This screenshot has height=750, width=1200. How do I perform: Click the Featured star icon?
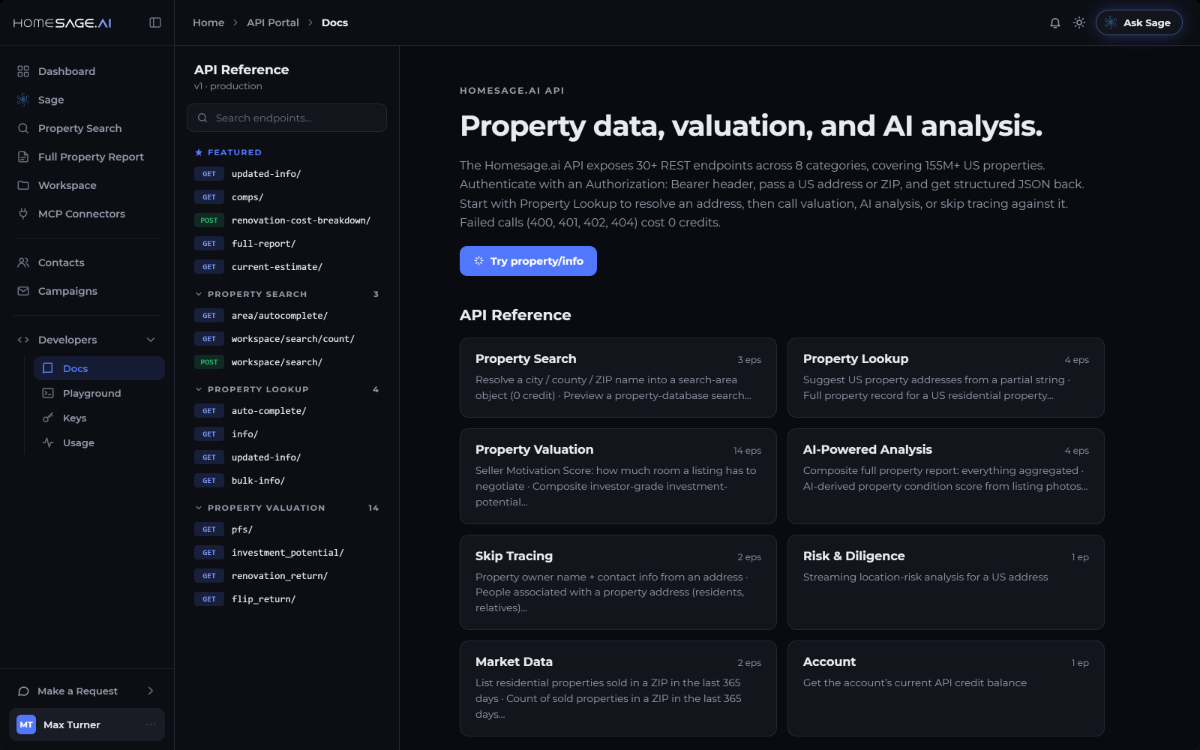point(198,153)
